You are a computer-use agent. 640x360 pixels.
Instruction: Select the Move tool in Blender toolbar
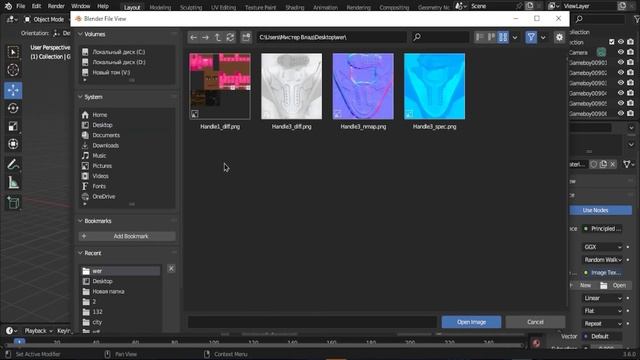pos(13,90)
